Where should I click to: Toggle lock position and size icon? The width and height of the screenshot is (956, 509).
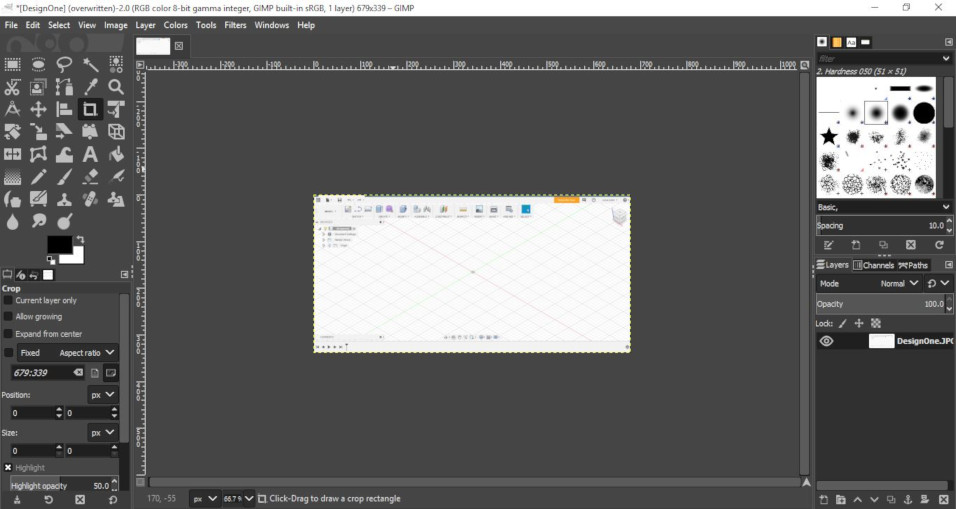(859, 324)
